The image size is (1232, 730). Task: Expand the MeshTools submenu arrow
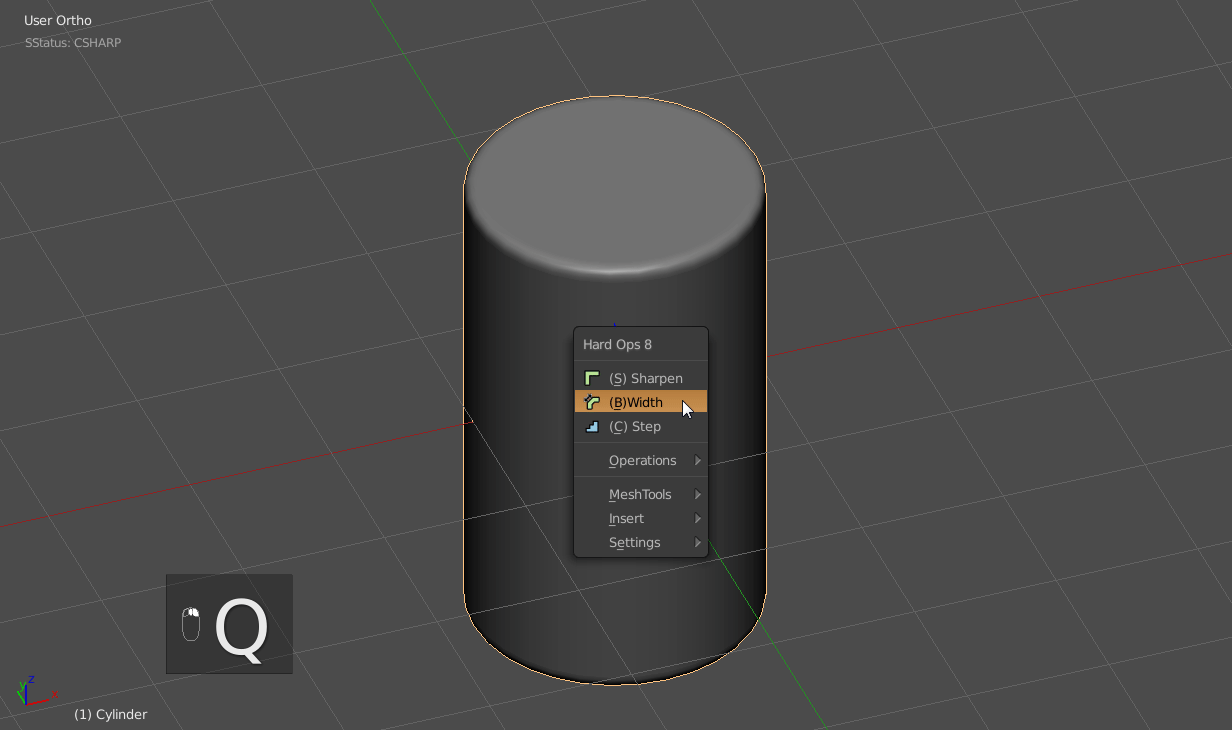point(698,495)
